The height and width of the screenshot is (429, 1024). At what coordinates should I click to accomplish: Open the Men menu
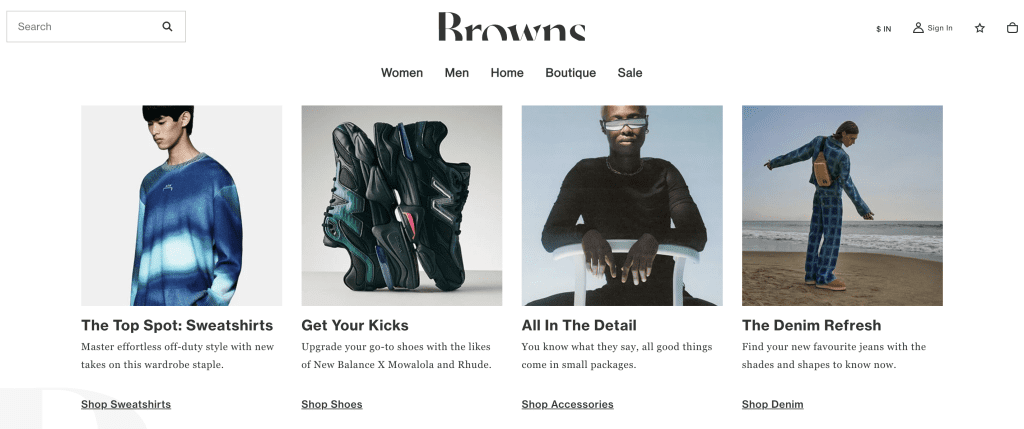456,73
